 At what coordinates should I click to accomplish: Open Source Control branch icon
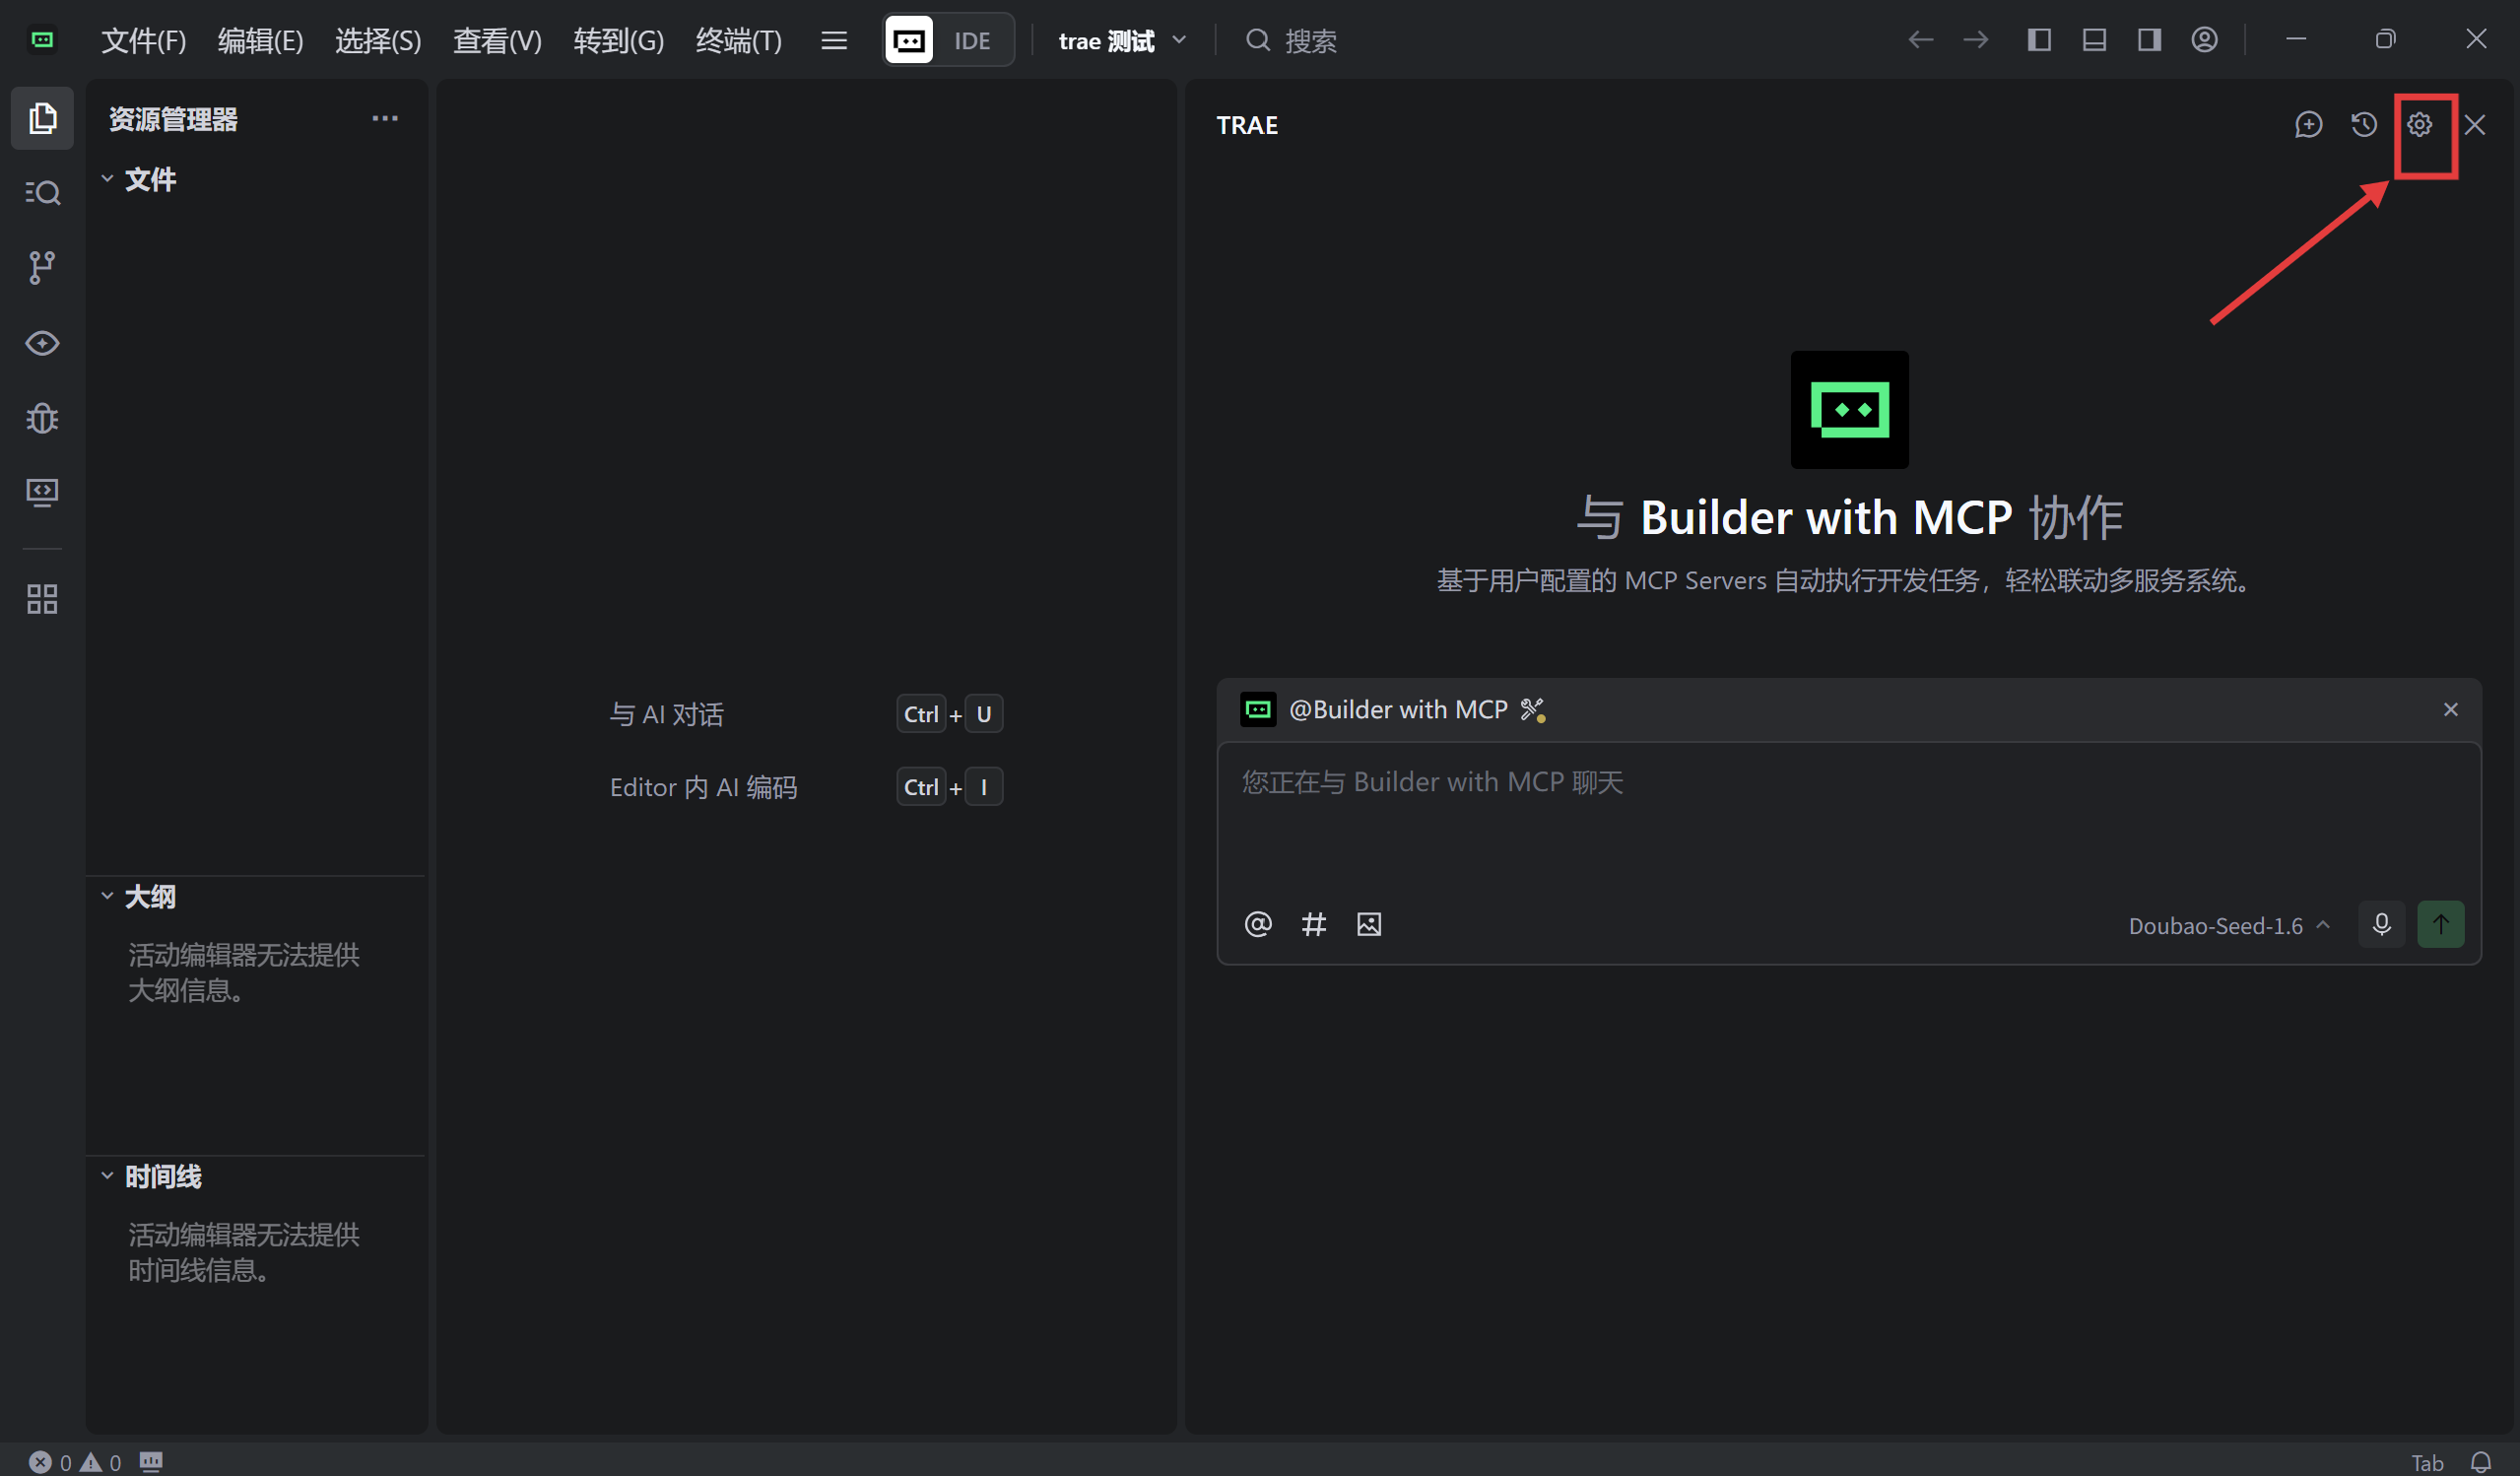[x=42, y=267]
